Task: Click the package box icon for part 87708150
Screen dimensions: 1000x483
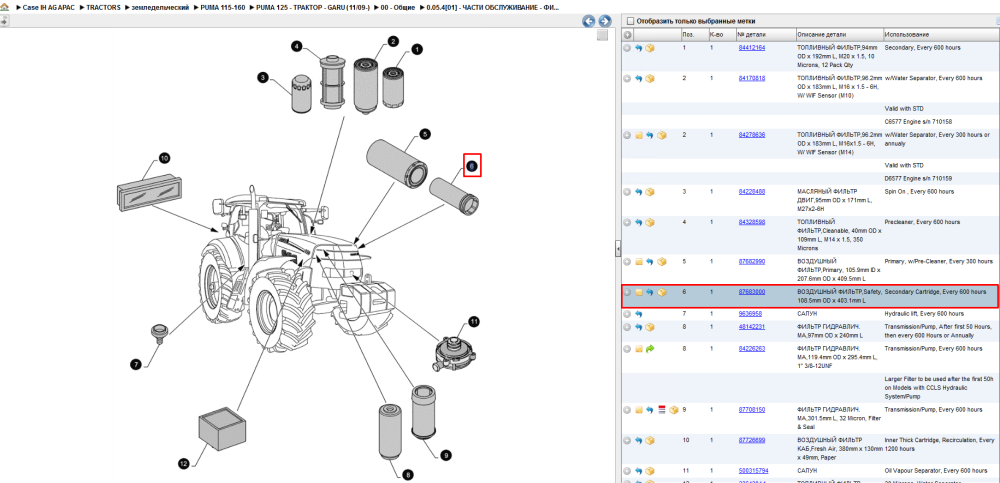Action: [673, 410]
